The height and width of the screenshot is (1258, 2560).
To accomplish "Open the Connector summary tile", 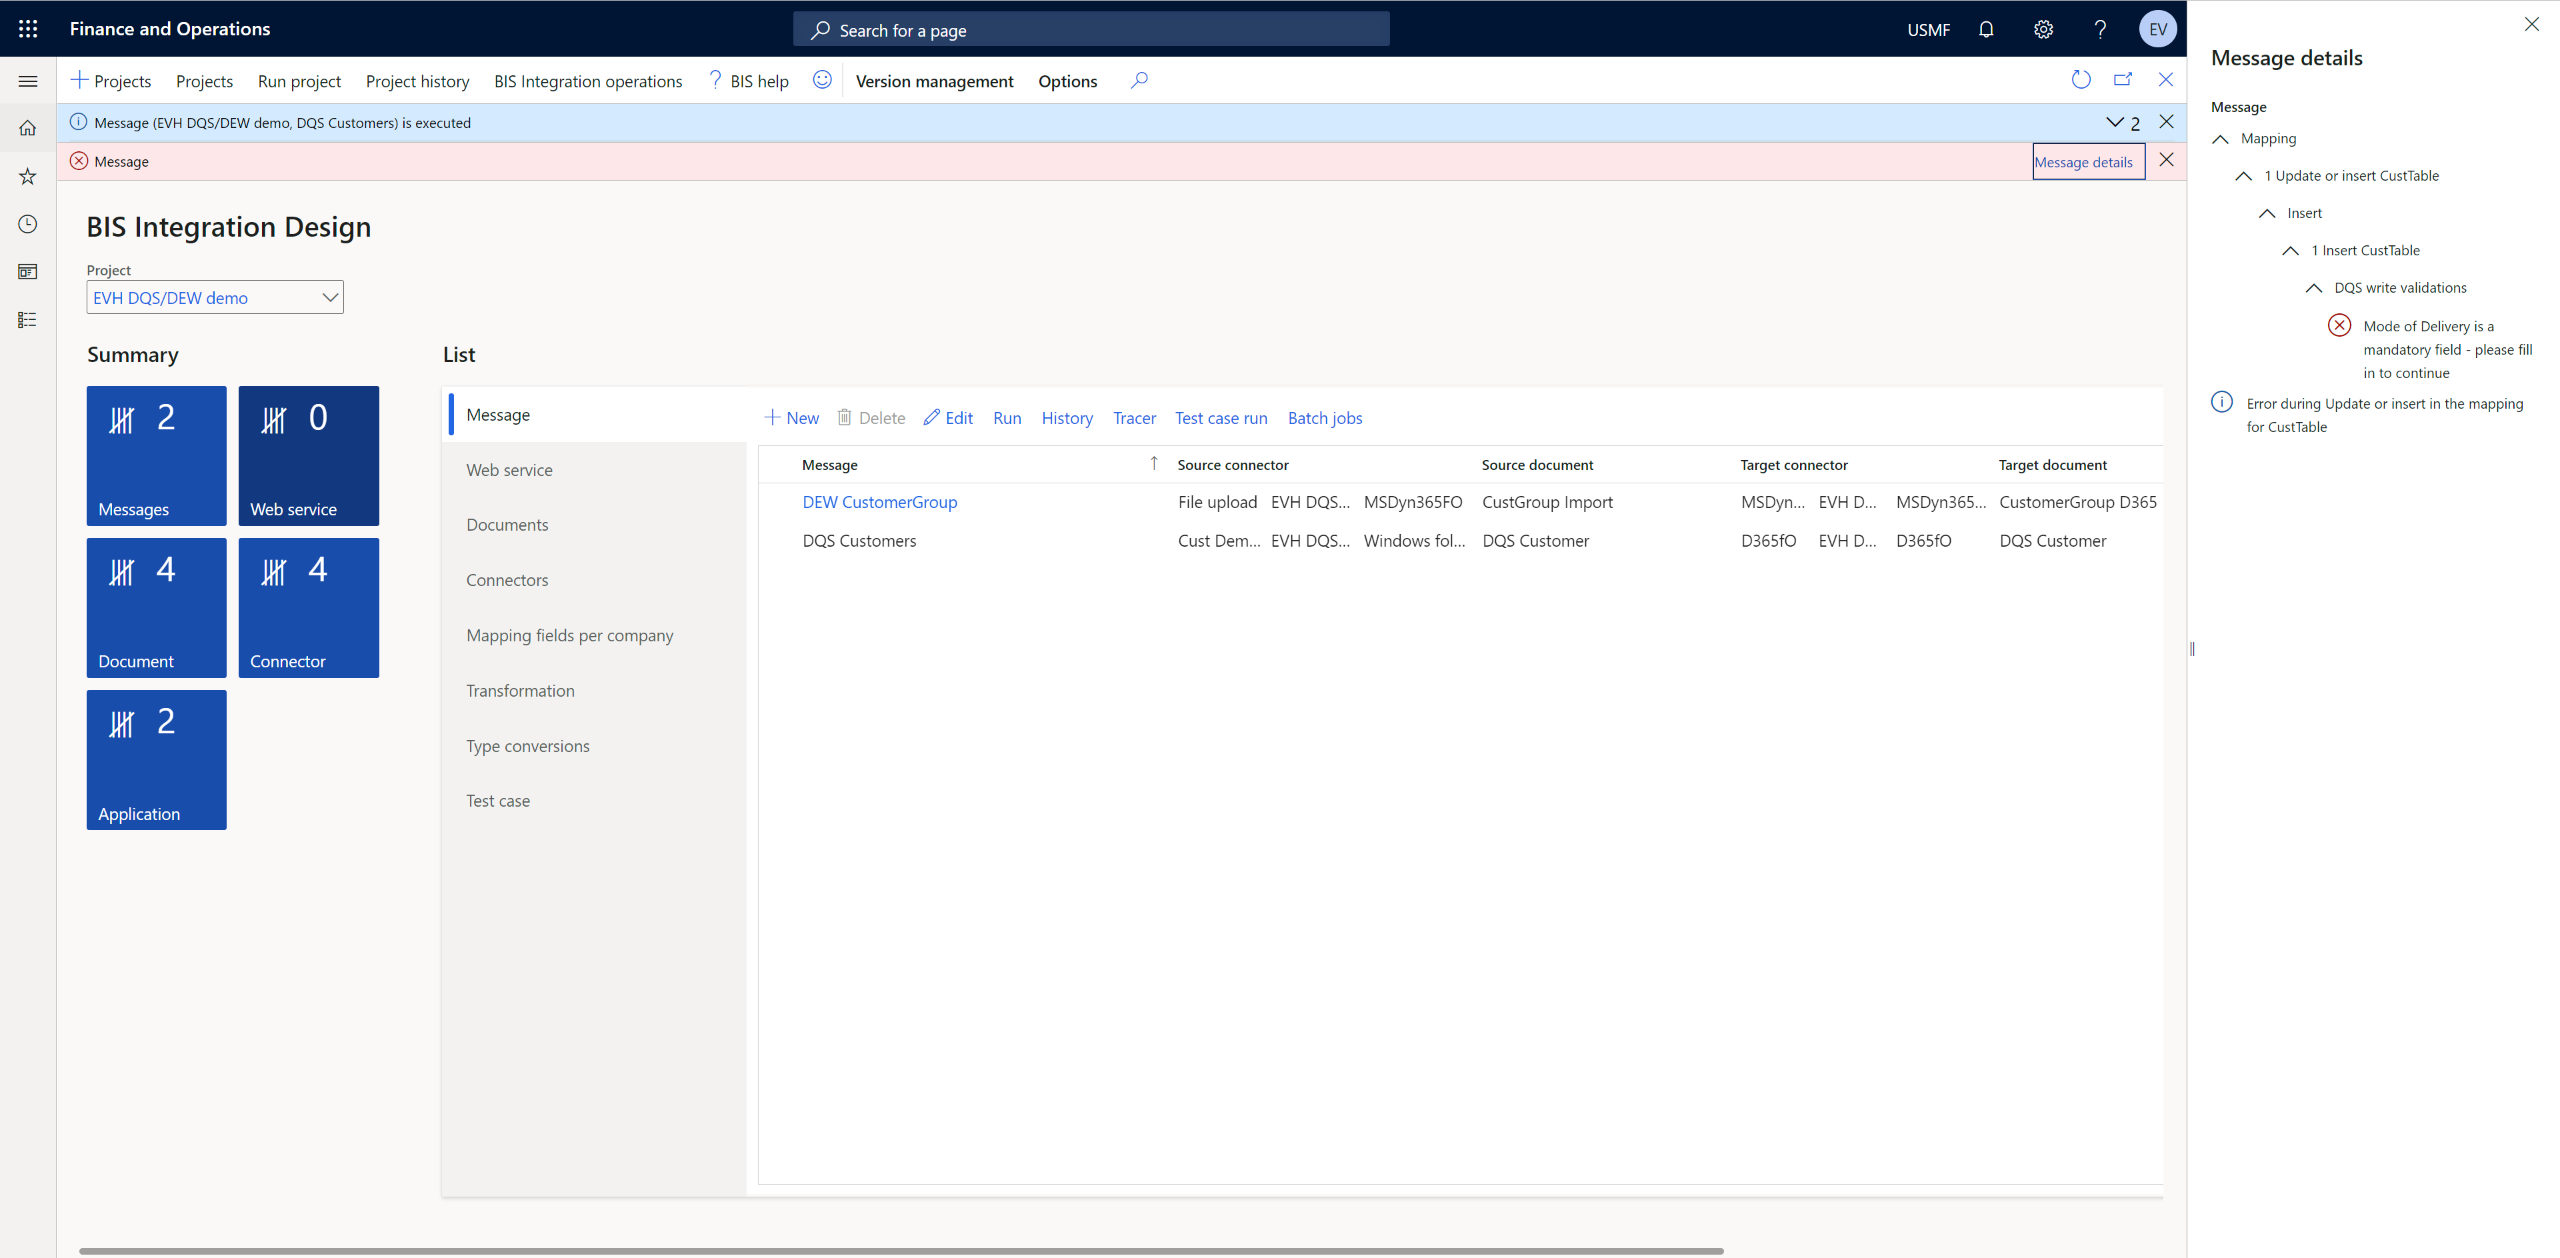I will point(308,608).
